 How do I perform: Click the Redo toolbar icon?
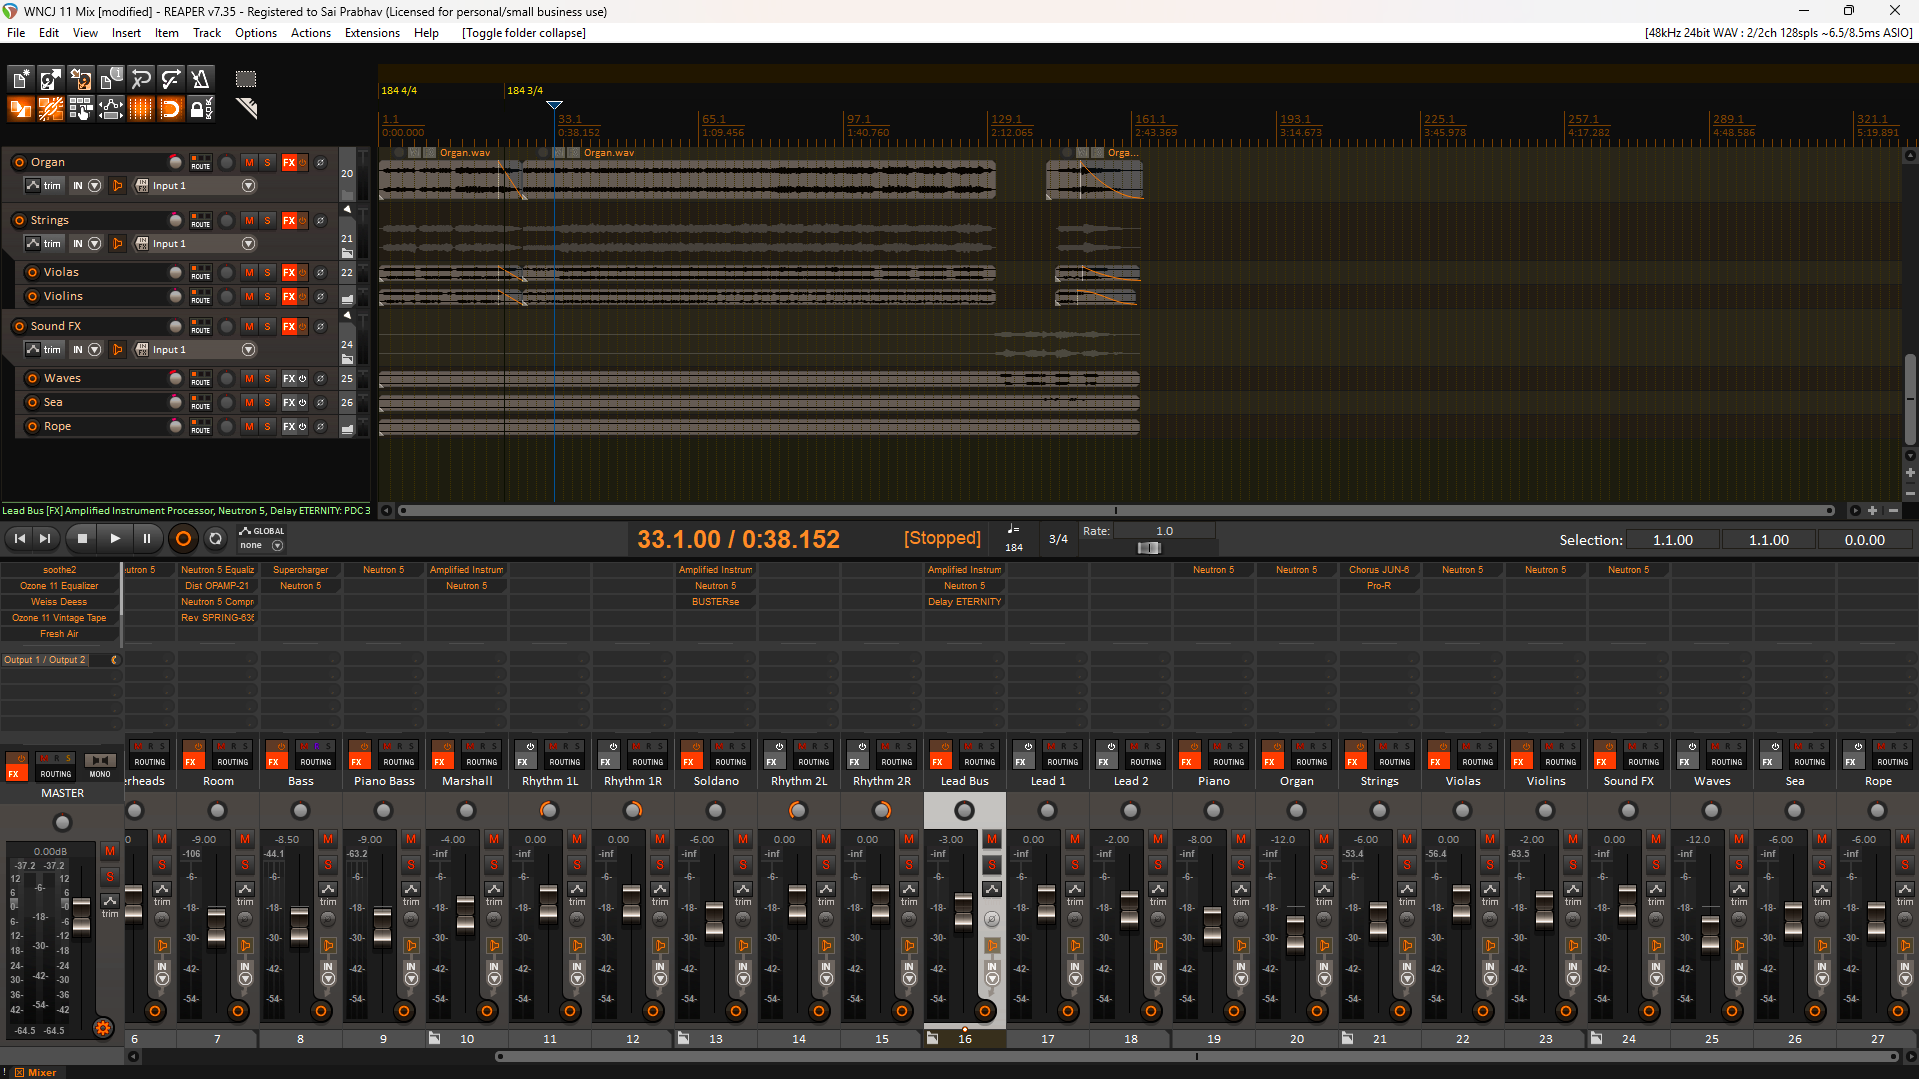tap(170, 79)
